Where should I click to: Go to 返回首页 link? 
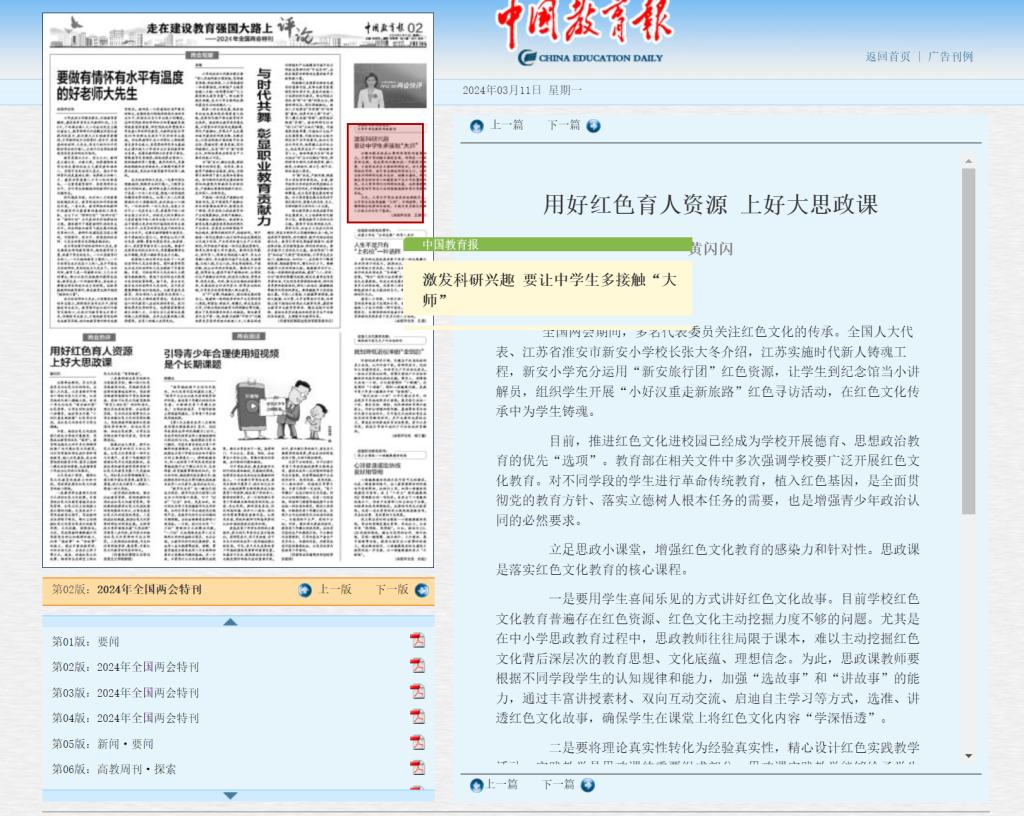[x=888, y=57]
